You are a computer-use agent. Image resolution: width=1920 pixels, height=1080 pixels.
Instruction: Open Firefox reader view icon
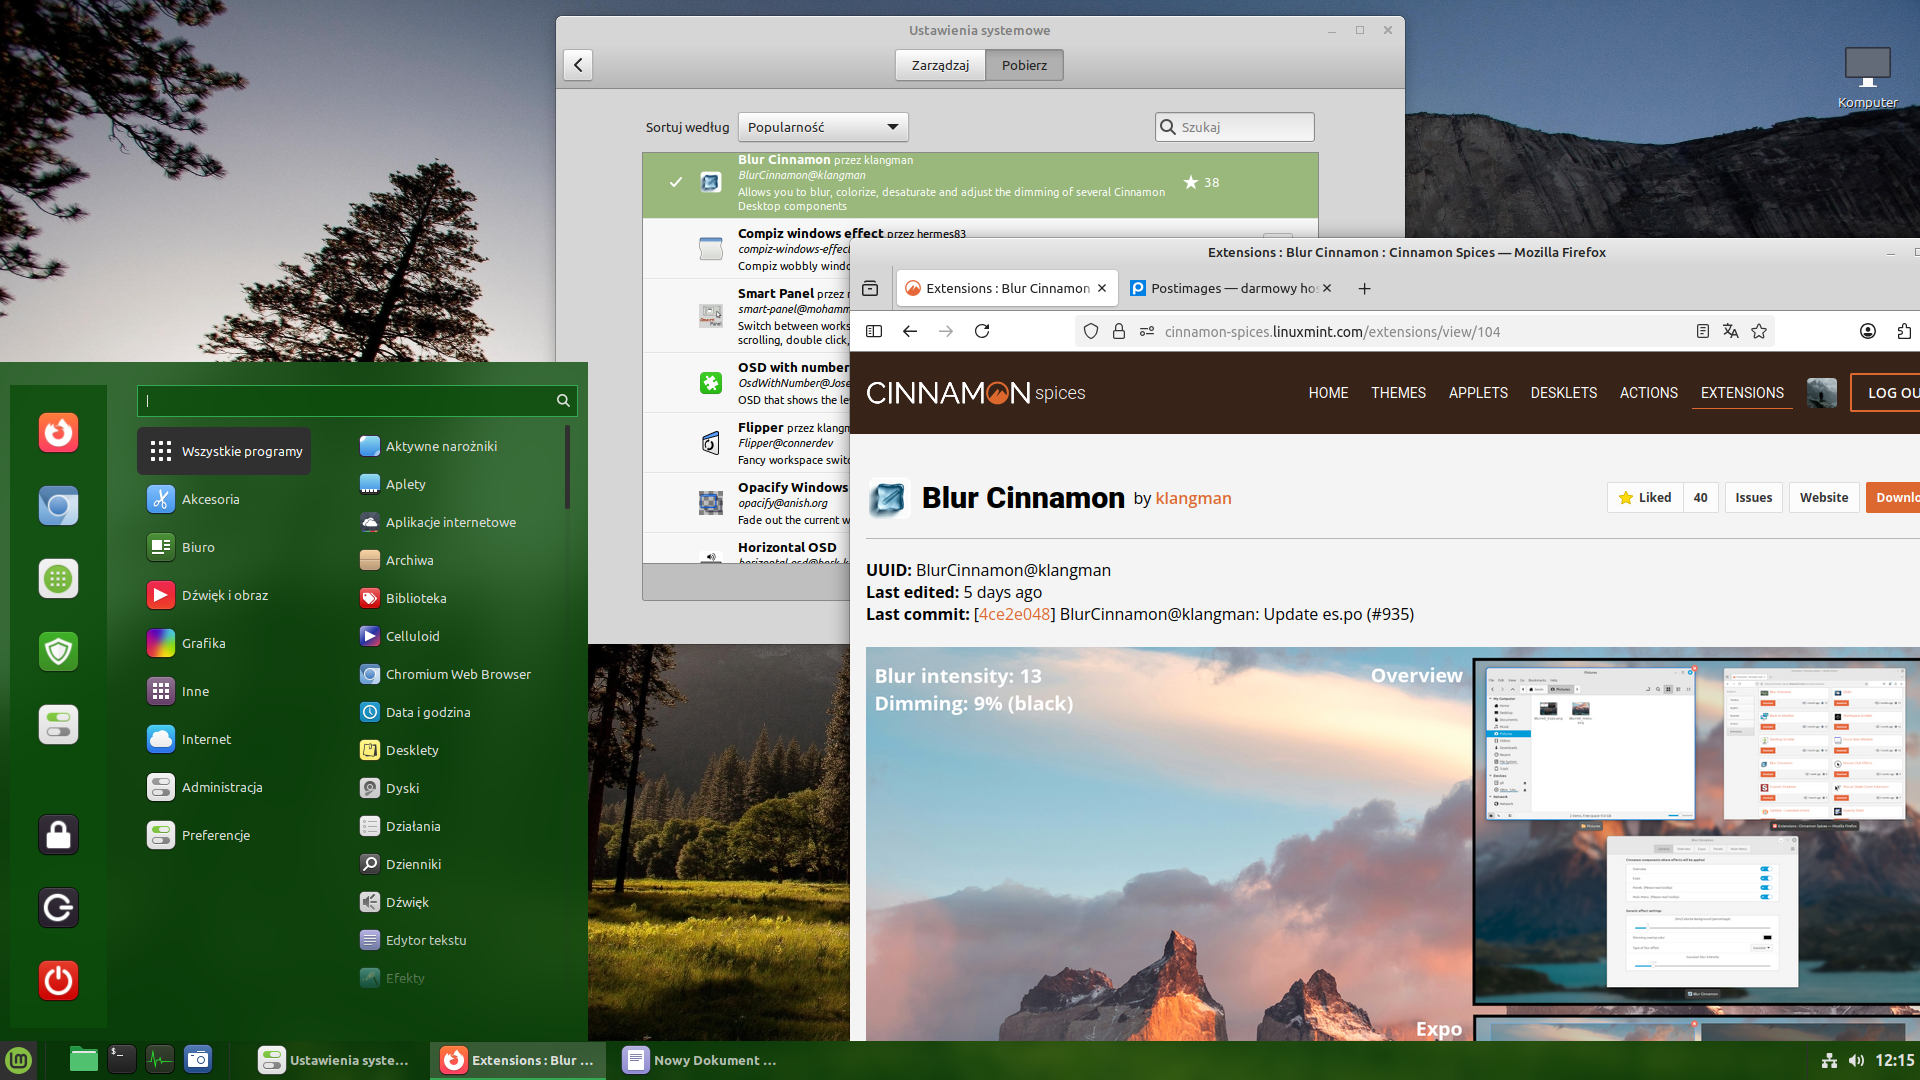(1702, 331)
